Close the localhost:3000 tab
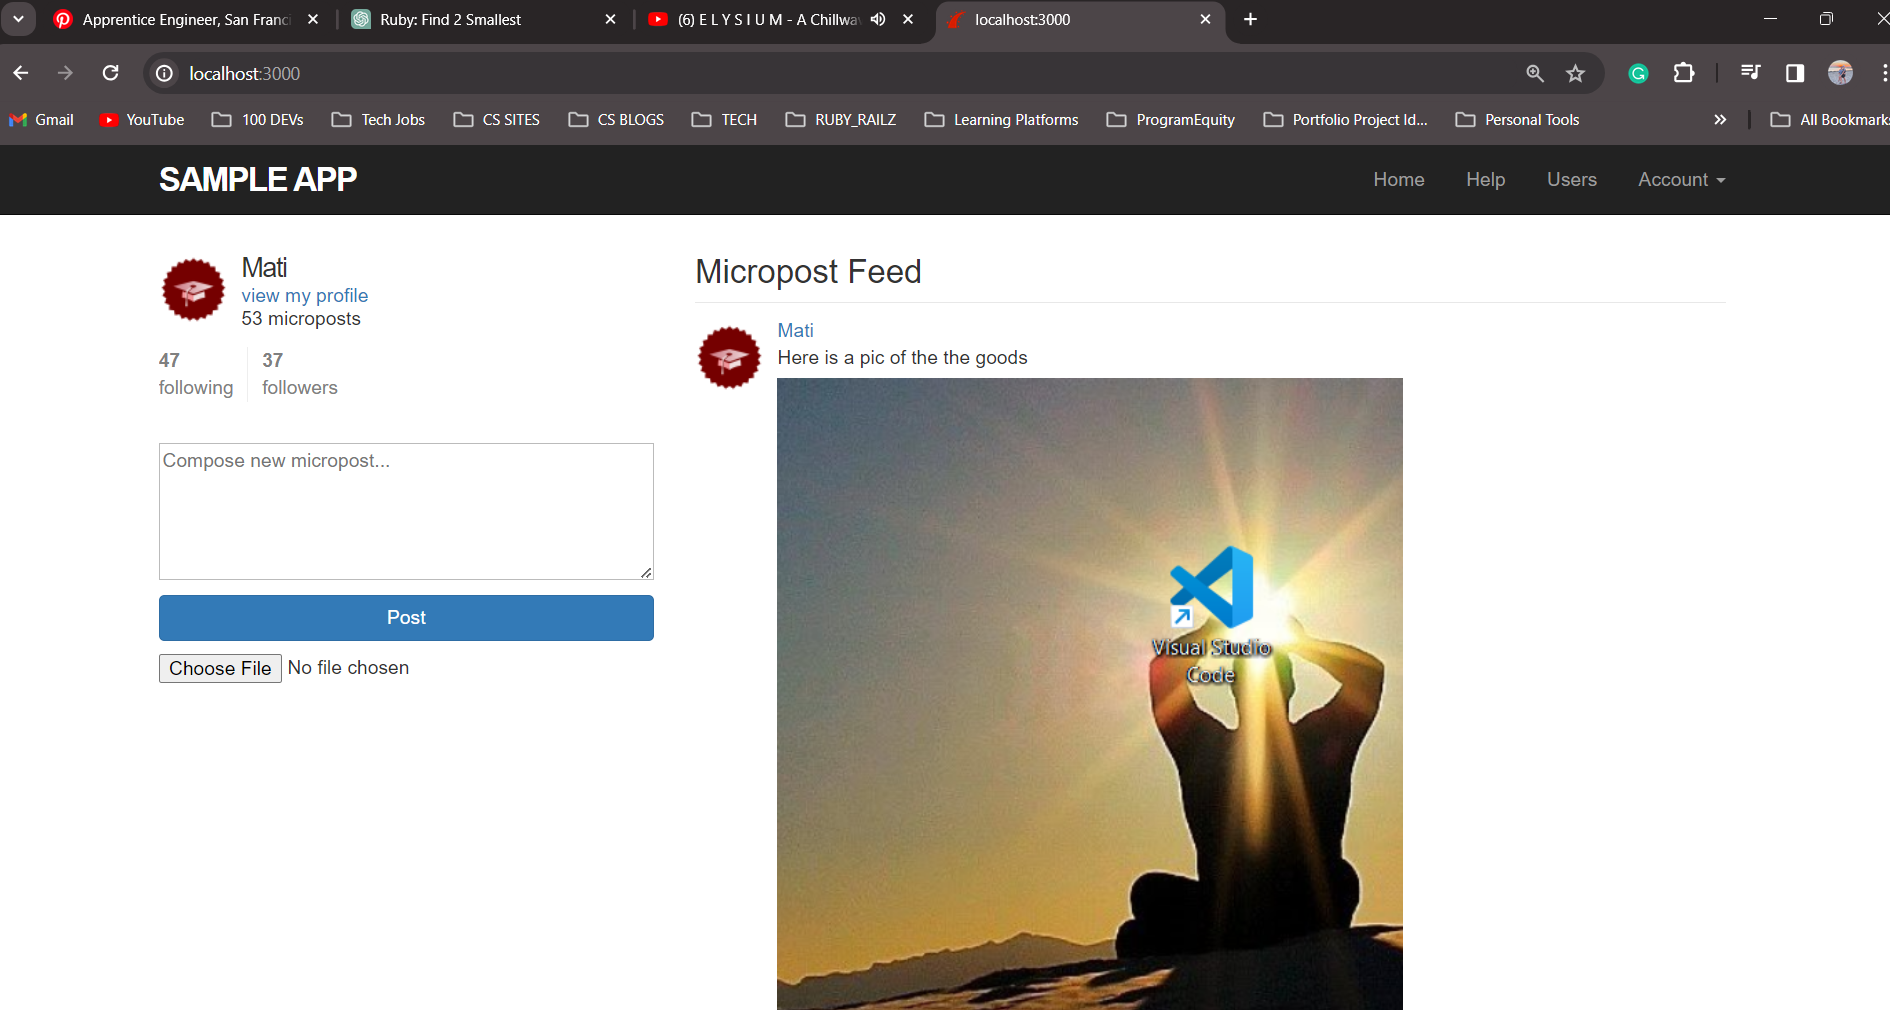Viewport: 1890px width, 1010px height. pos(1205,19)
